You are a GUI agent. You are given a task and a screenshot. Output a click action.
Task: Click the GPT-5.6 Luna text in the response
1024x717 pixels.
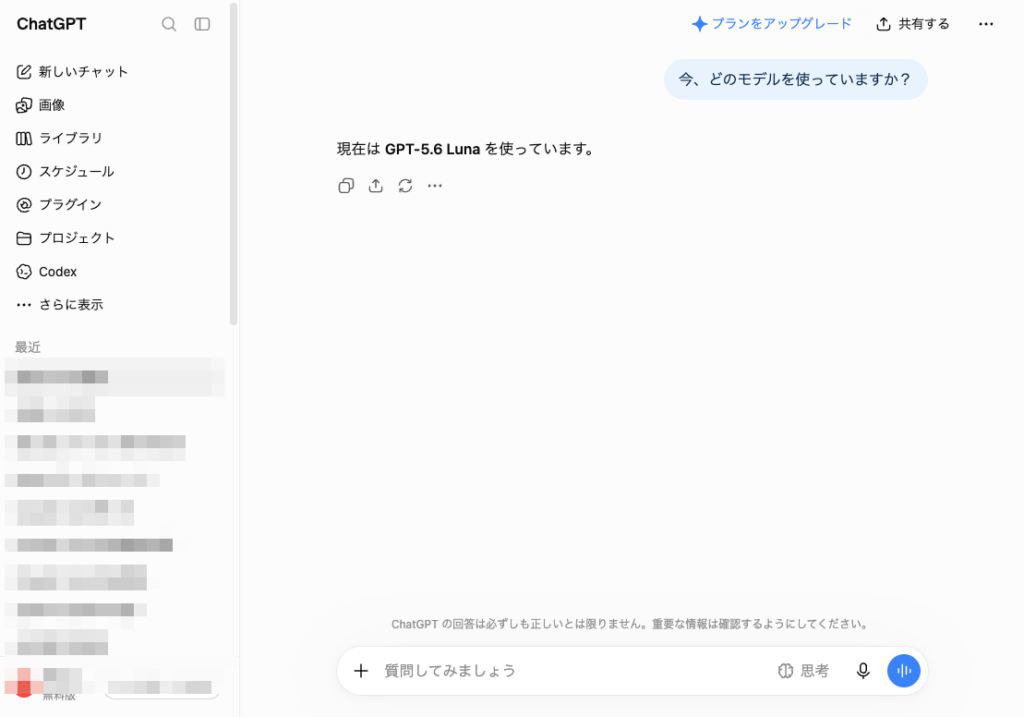pos(432,150)
